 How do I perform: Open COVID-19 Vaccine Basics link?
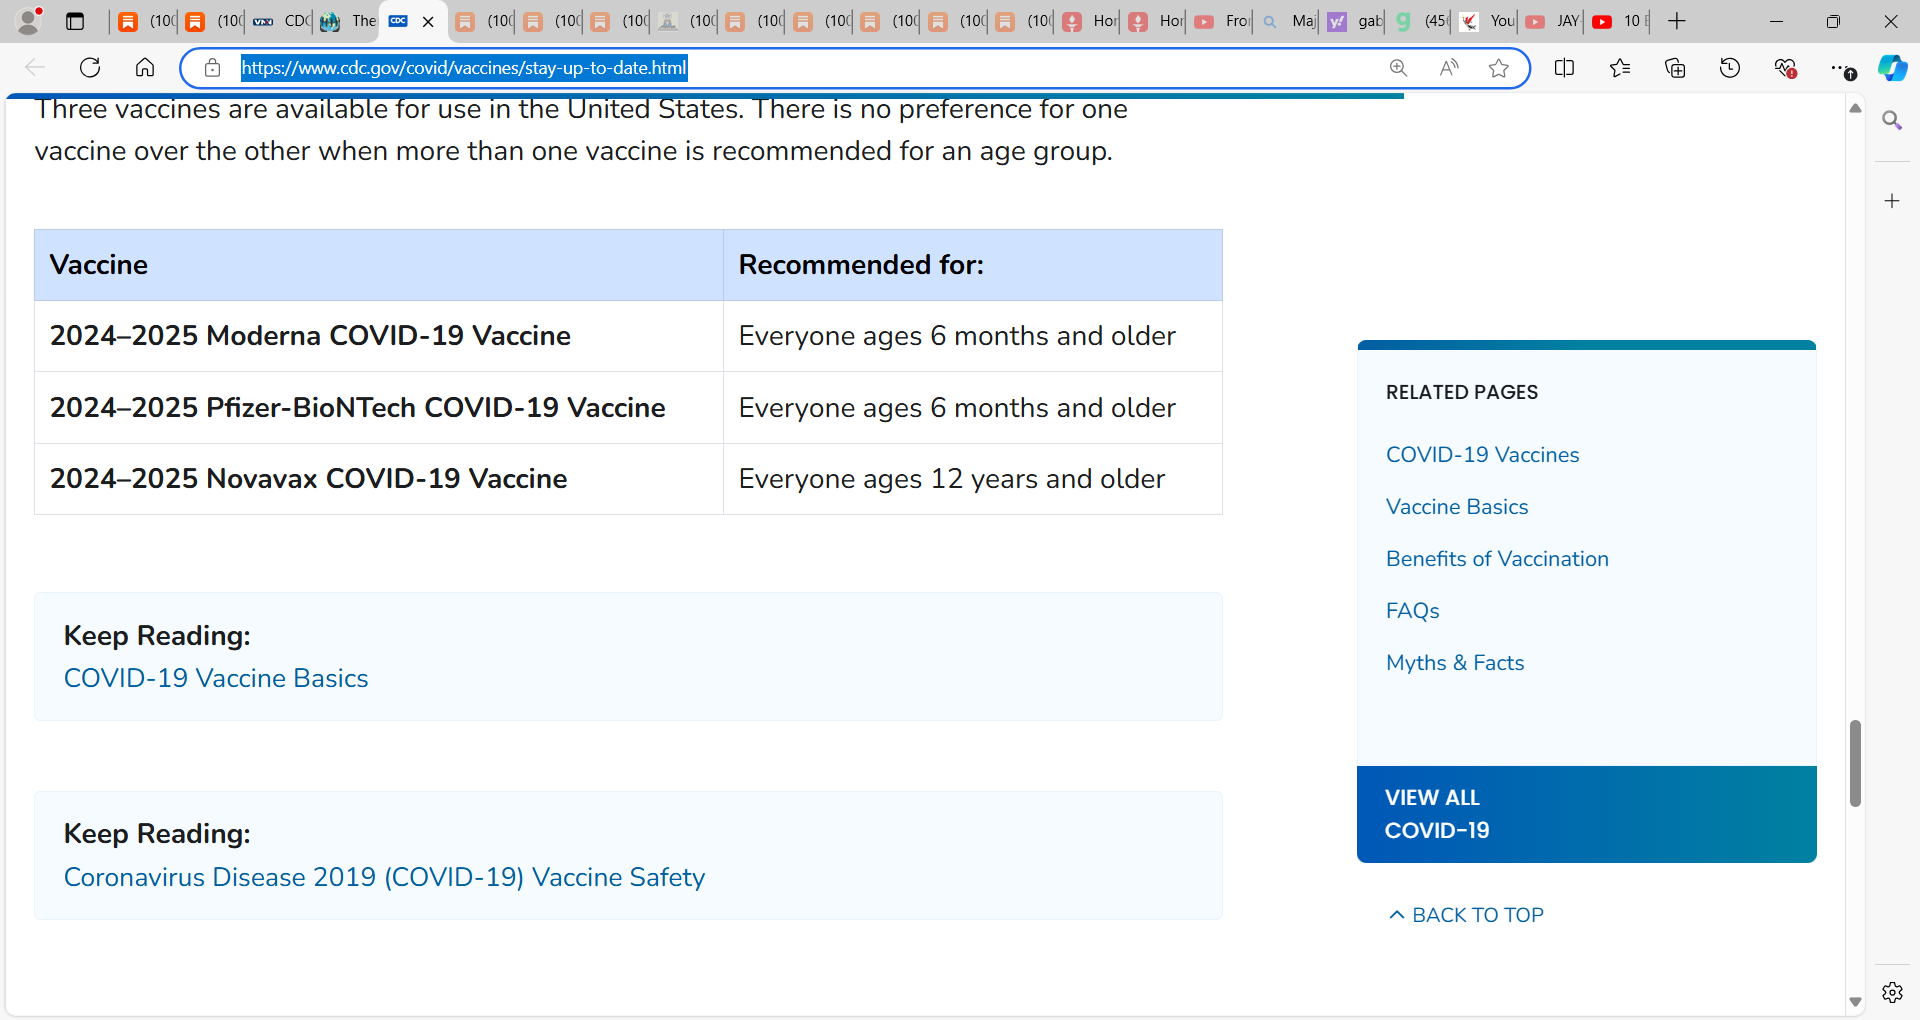coord(216,678)
